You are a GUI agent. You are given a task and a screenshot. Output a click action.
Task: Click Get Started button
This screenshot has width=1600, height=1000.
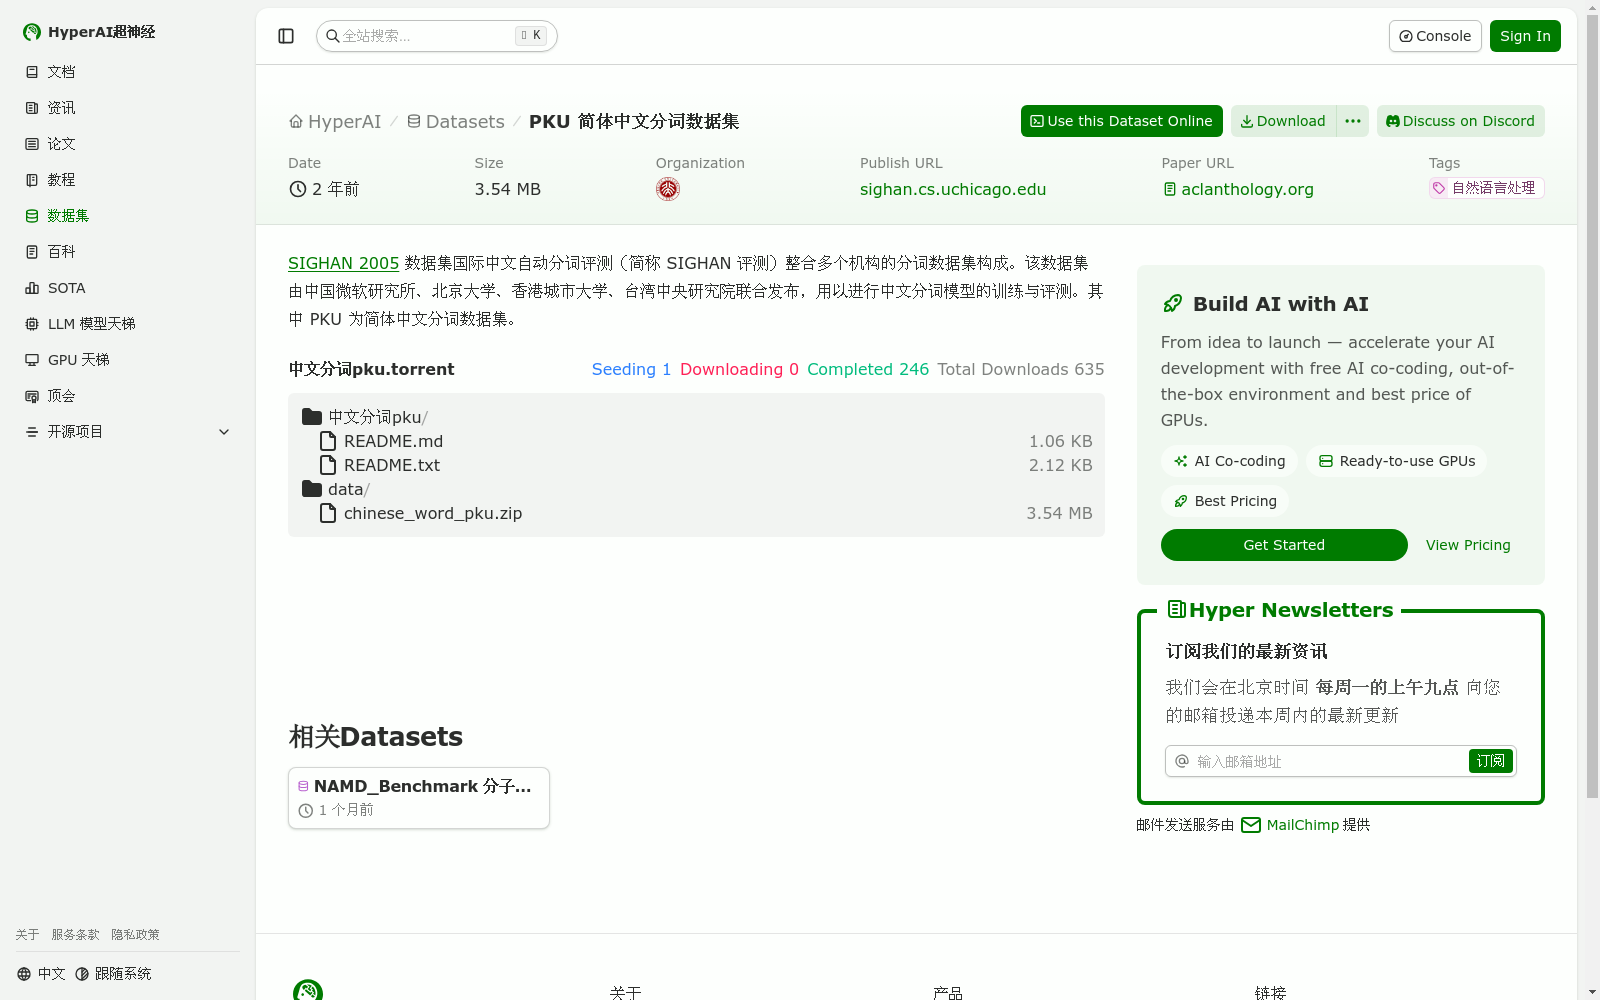click(x=1284, y=545)
